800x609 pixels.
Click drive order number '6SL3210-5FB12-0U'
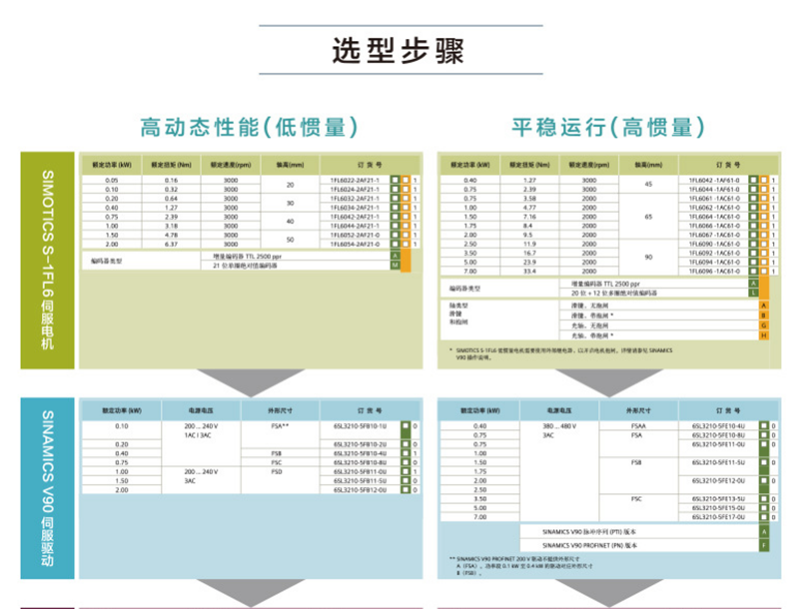[360, 490]
